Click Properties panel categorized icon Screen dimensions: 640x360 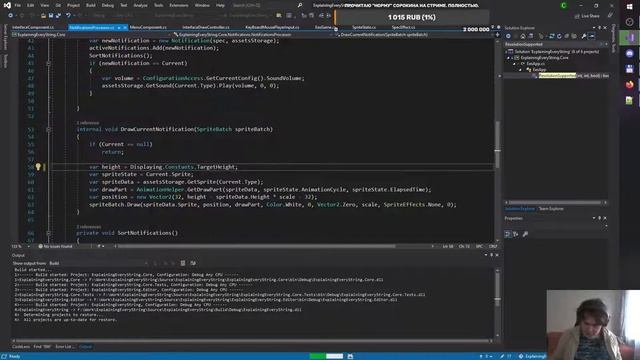508,234
